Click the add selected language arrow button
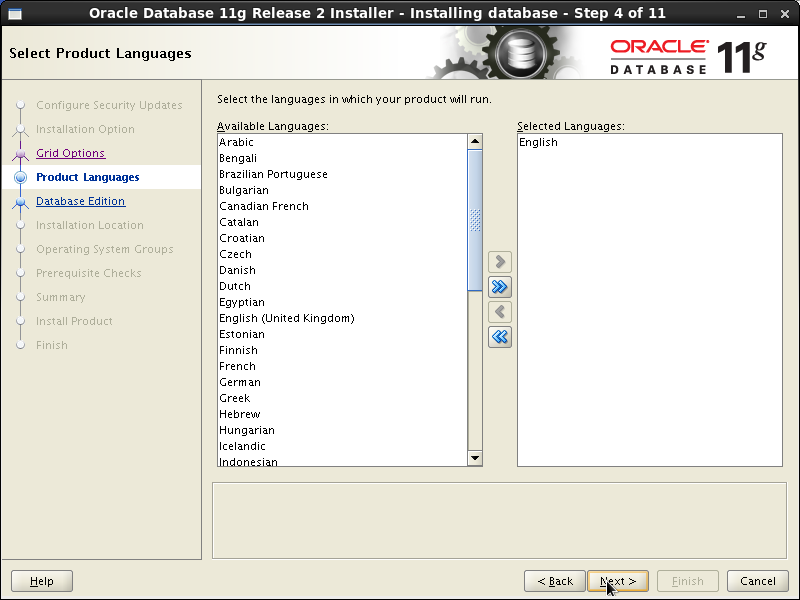Image resolution: width=800 pixels, height=600 pixels. pyautogui.click(x=499, y=262)
